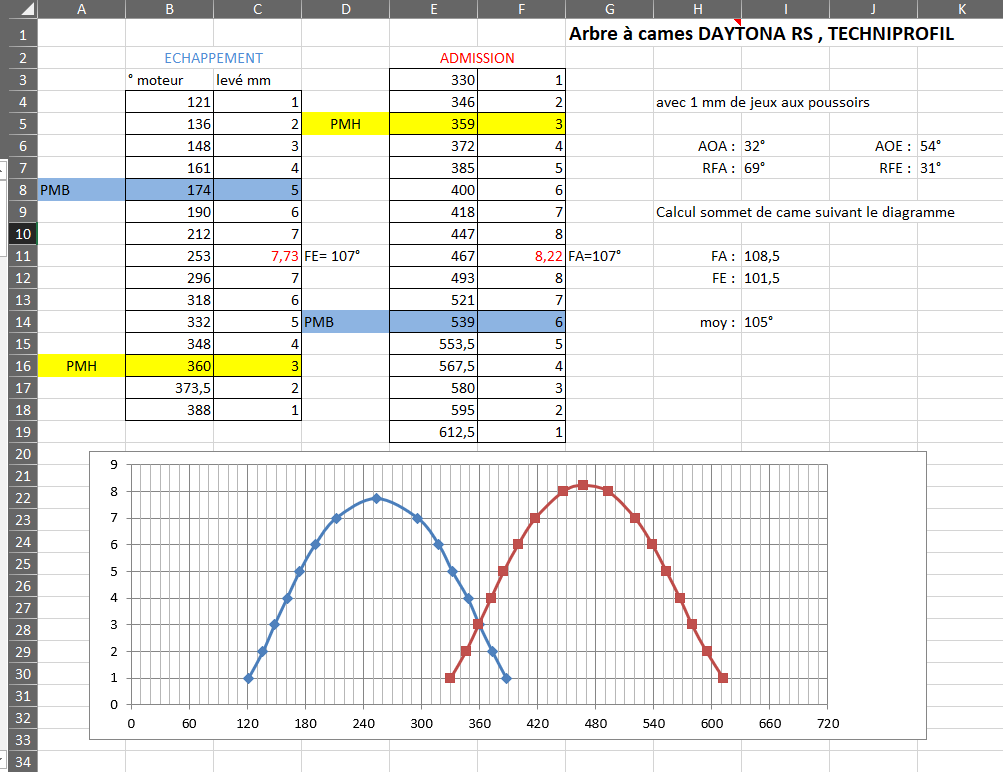Select the cell containing 330

tap(433, 80)
